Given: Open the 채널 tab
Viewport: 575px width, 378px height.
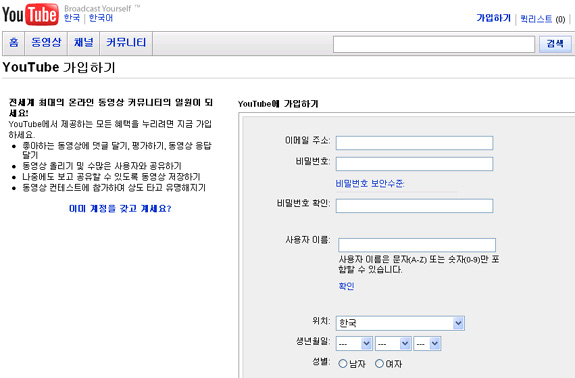Looking at the screenshot, I should [84, 43].
